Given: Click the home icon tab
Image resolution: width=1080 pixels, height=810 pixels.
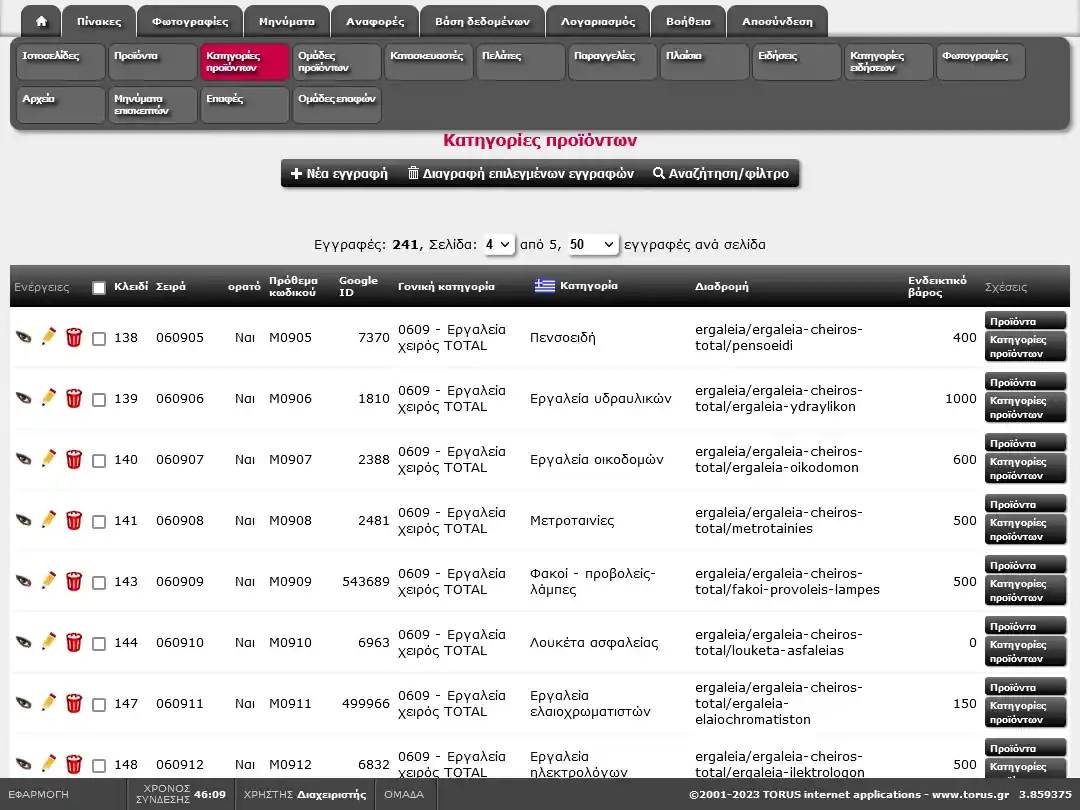Looking at the screenshot, I should [41, 21].
